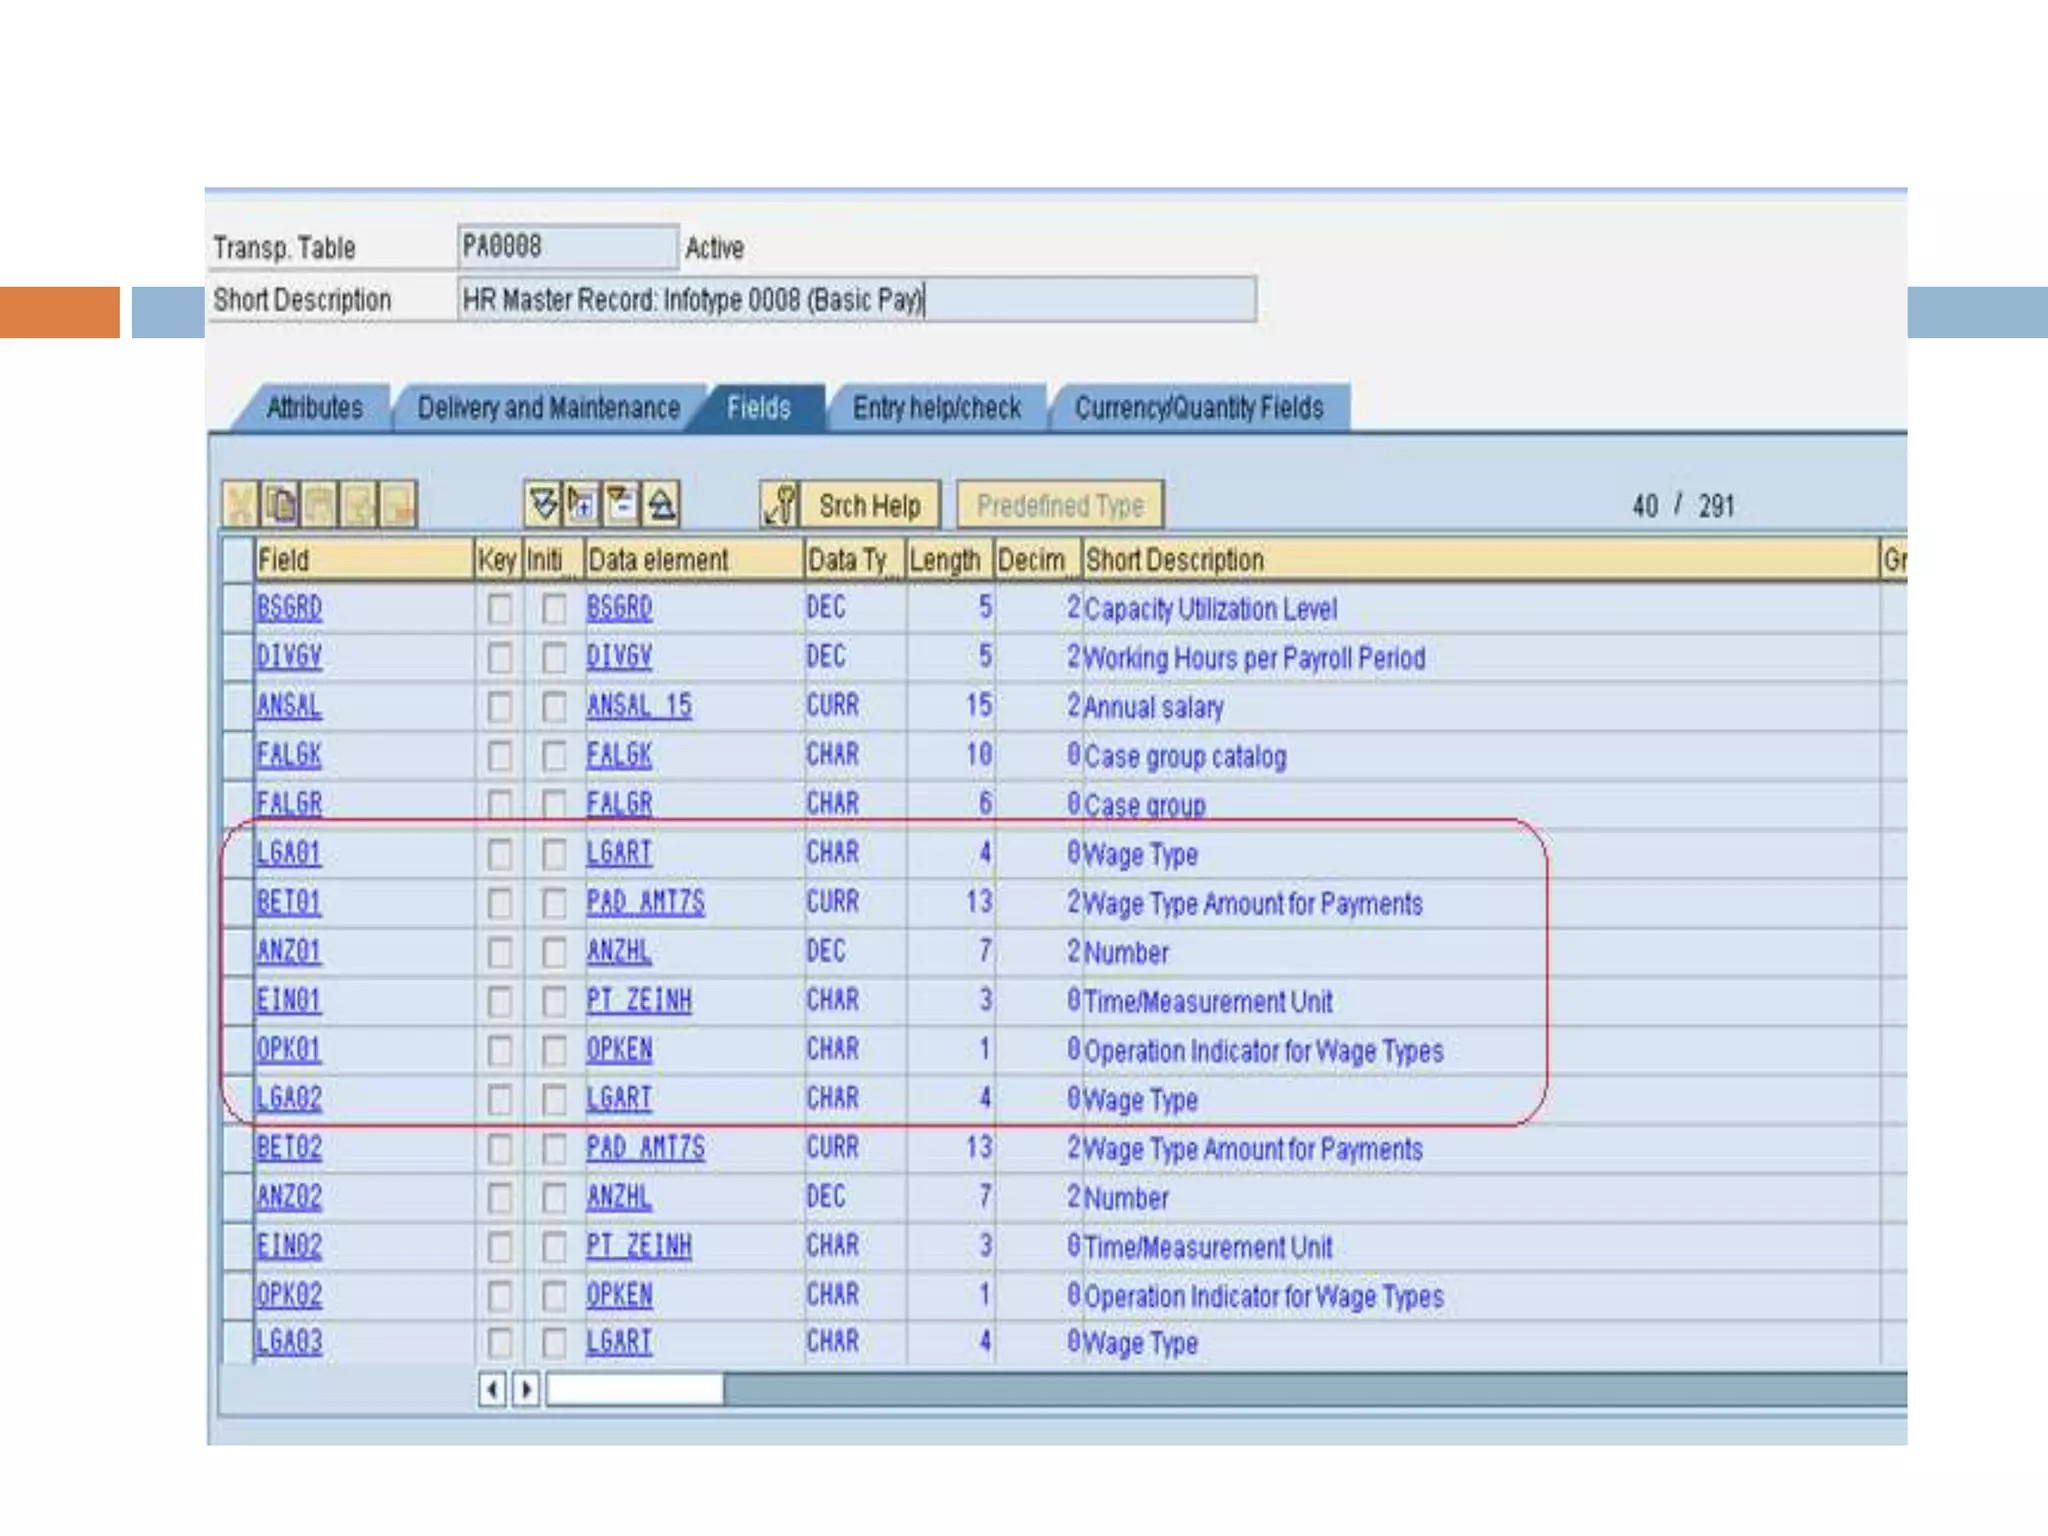Open the Entry help/check tab

936,408
